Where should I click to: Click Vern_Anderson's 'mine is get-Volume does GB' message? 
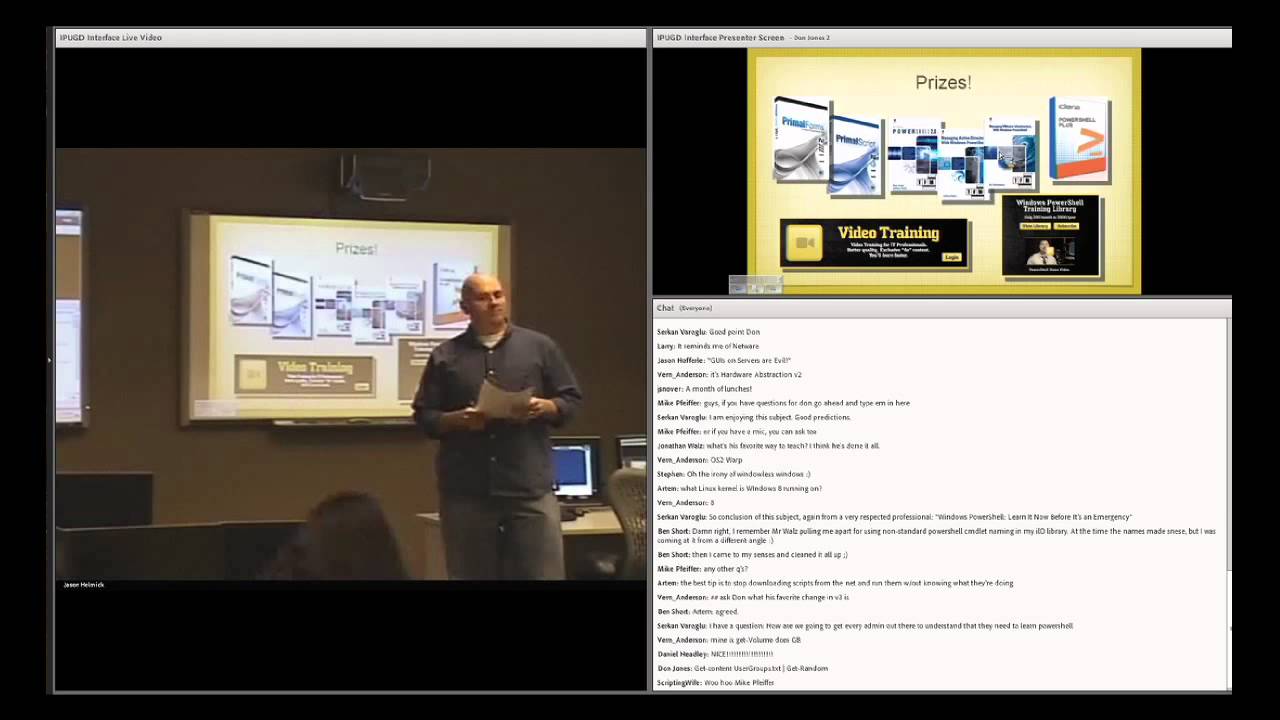pyautogui.click(x=729, y=640)
